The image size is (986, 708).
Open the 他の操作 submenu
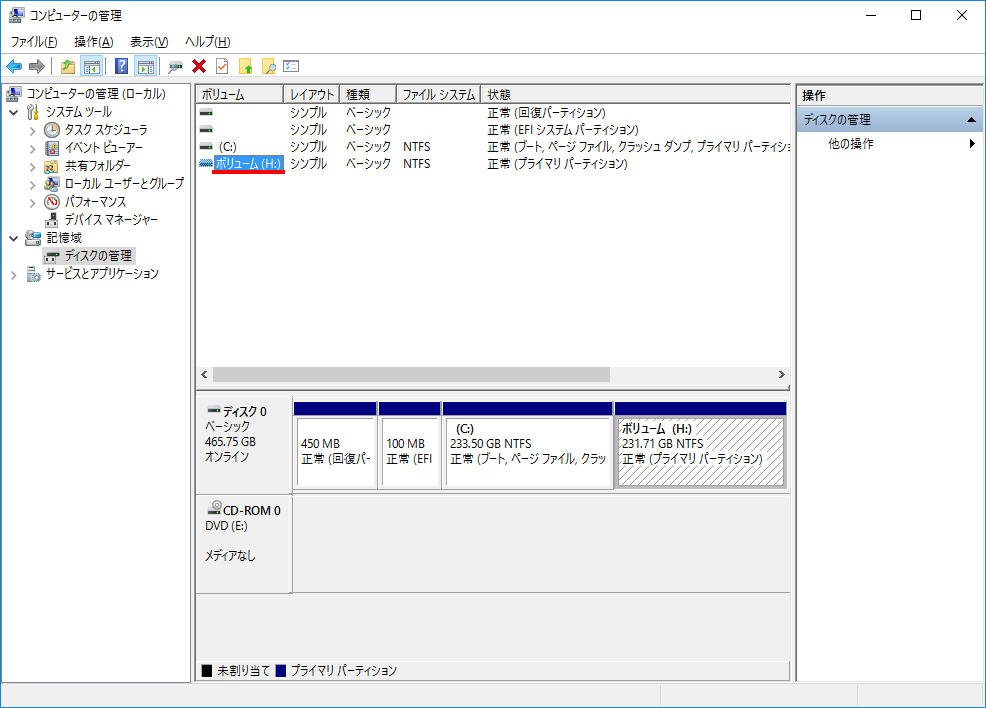pos(889,143)
